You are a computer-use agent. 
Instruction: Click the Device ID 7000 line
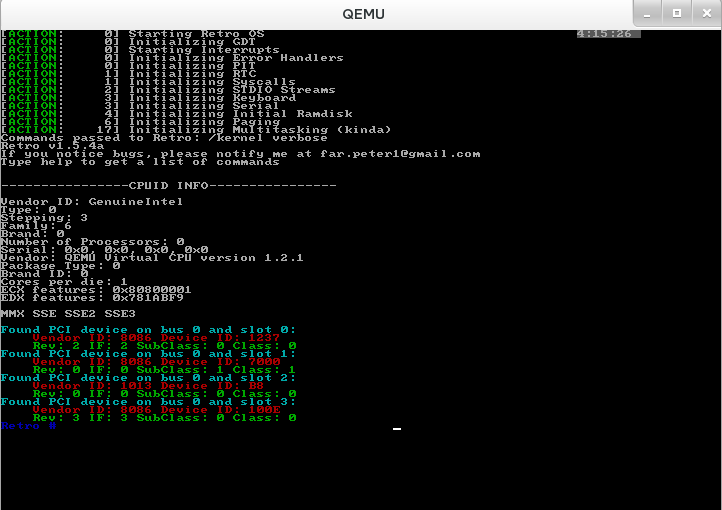tap(156, 362)
